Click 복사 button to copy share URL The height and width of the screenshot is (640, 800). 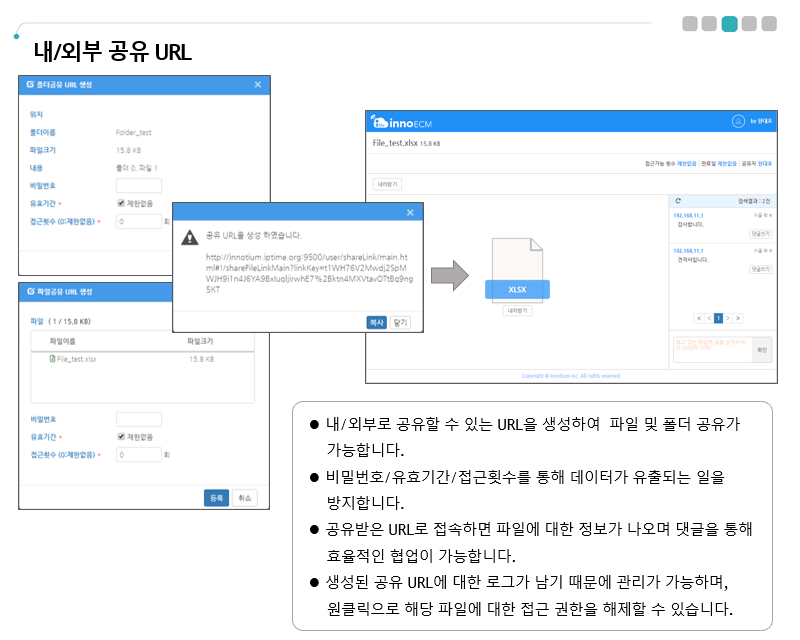[x=376, y=322]
